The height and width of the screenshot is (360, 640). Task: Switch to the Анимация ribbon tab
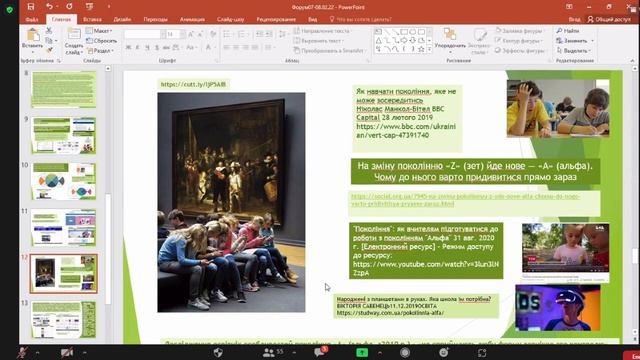pyautogui.click(x=192, y=19)
